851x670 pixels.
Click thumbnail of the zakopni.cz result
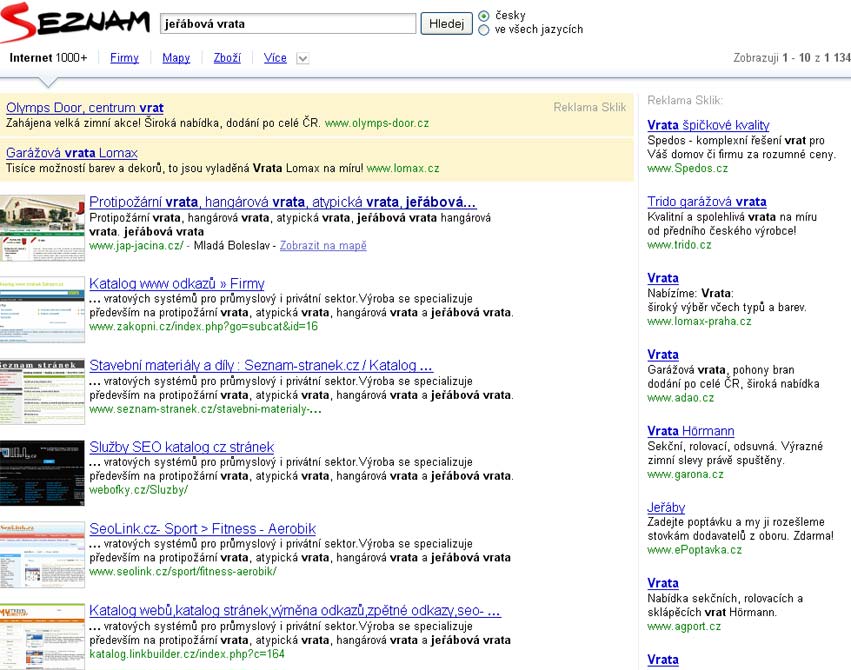[x=42, y=309]
